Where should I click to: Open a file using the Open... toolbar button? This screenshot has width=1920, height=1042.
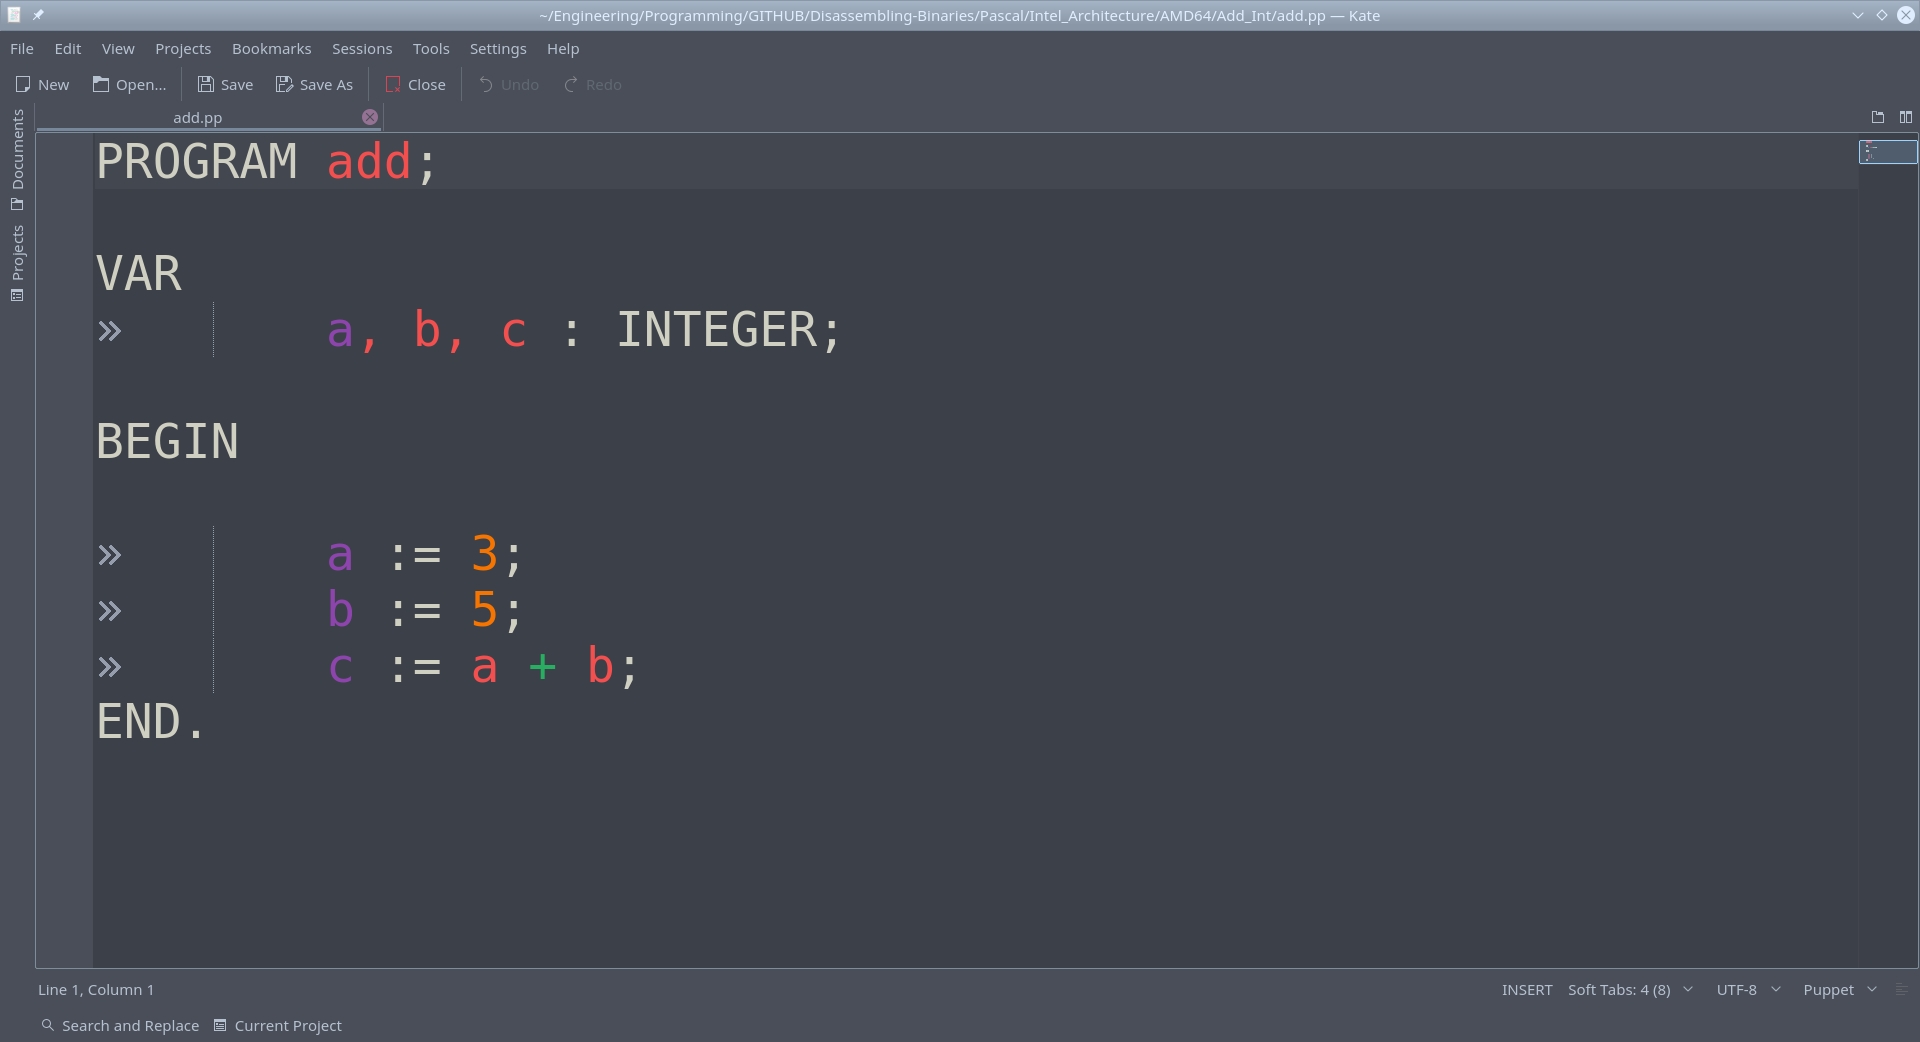[101, 85]
